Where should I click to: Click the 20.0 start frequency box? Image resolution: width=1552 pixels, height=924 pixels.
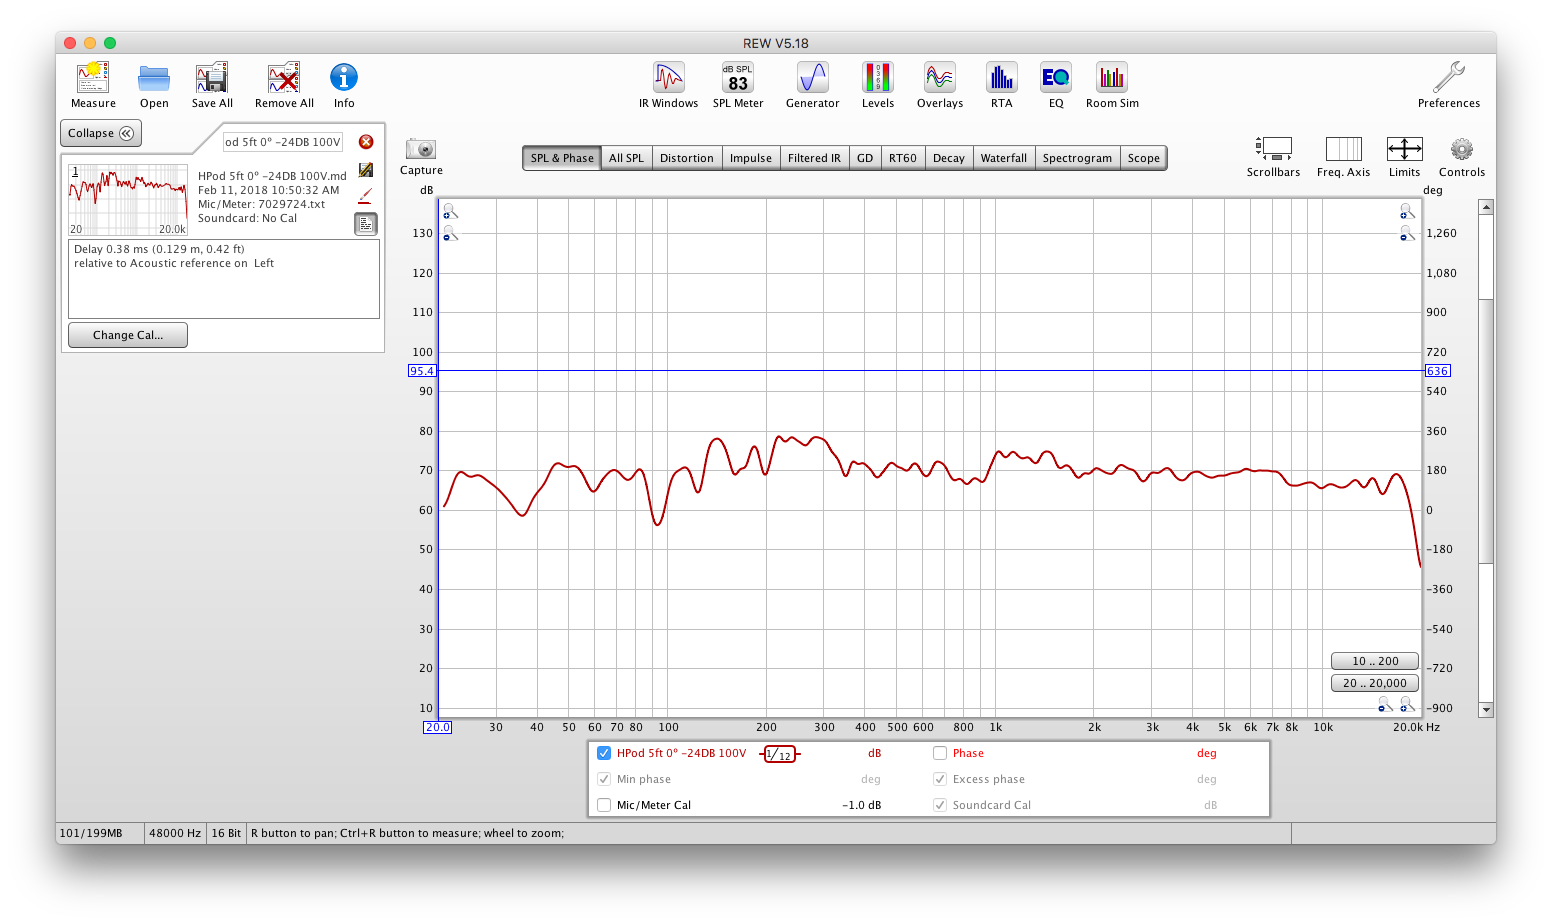pos(438,727)
